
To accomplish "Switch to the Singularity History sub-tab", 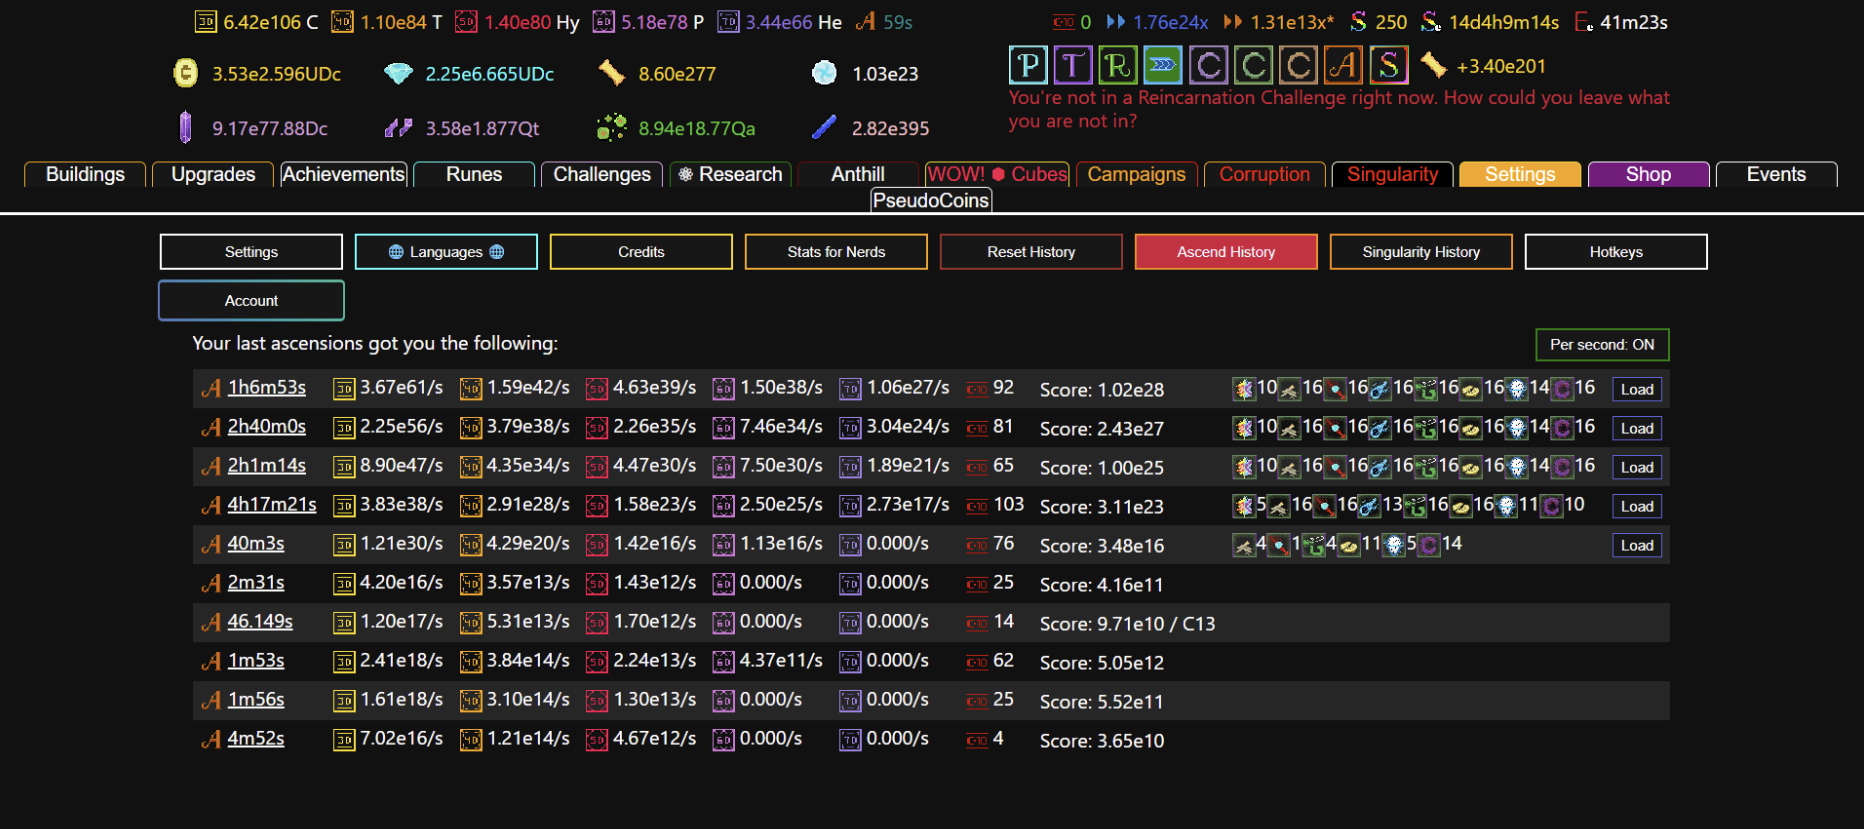I will click(1421, 252).
